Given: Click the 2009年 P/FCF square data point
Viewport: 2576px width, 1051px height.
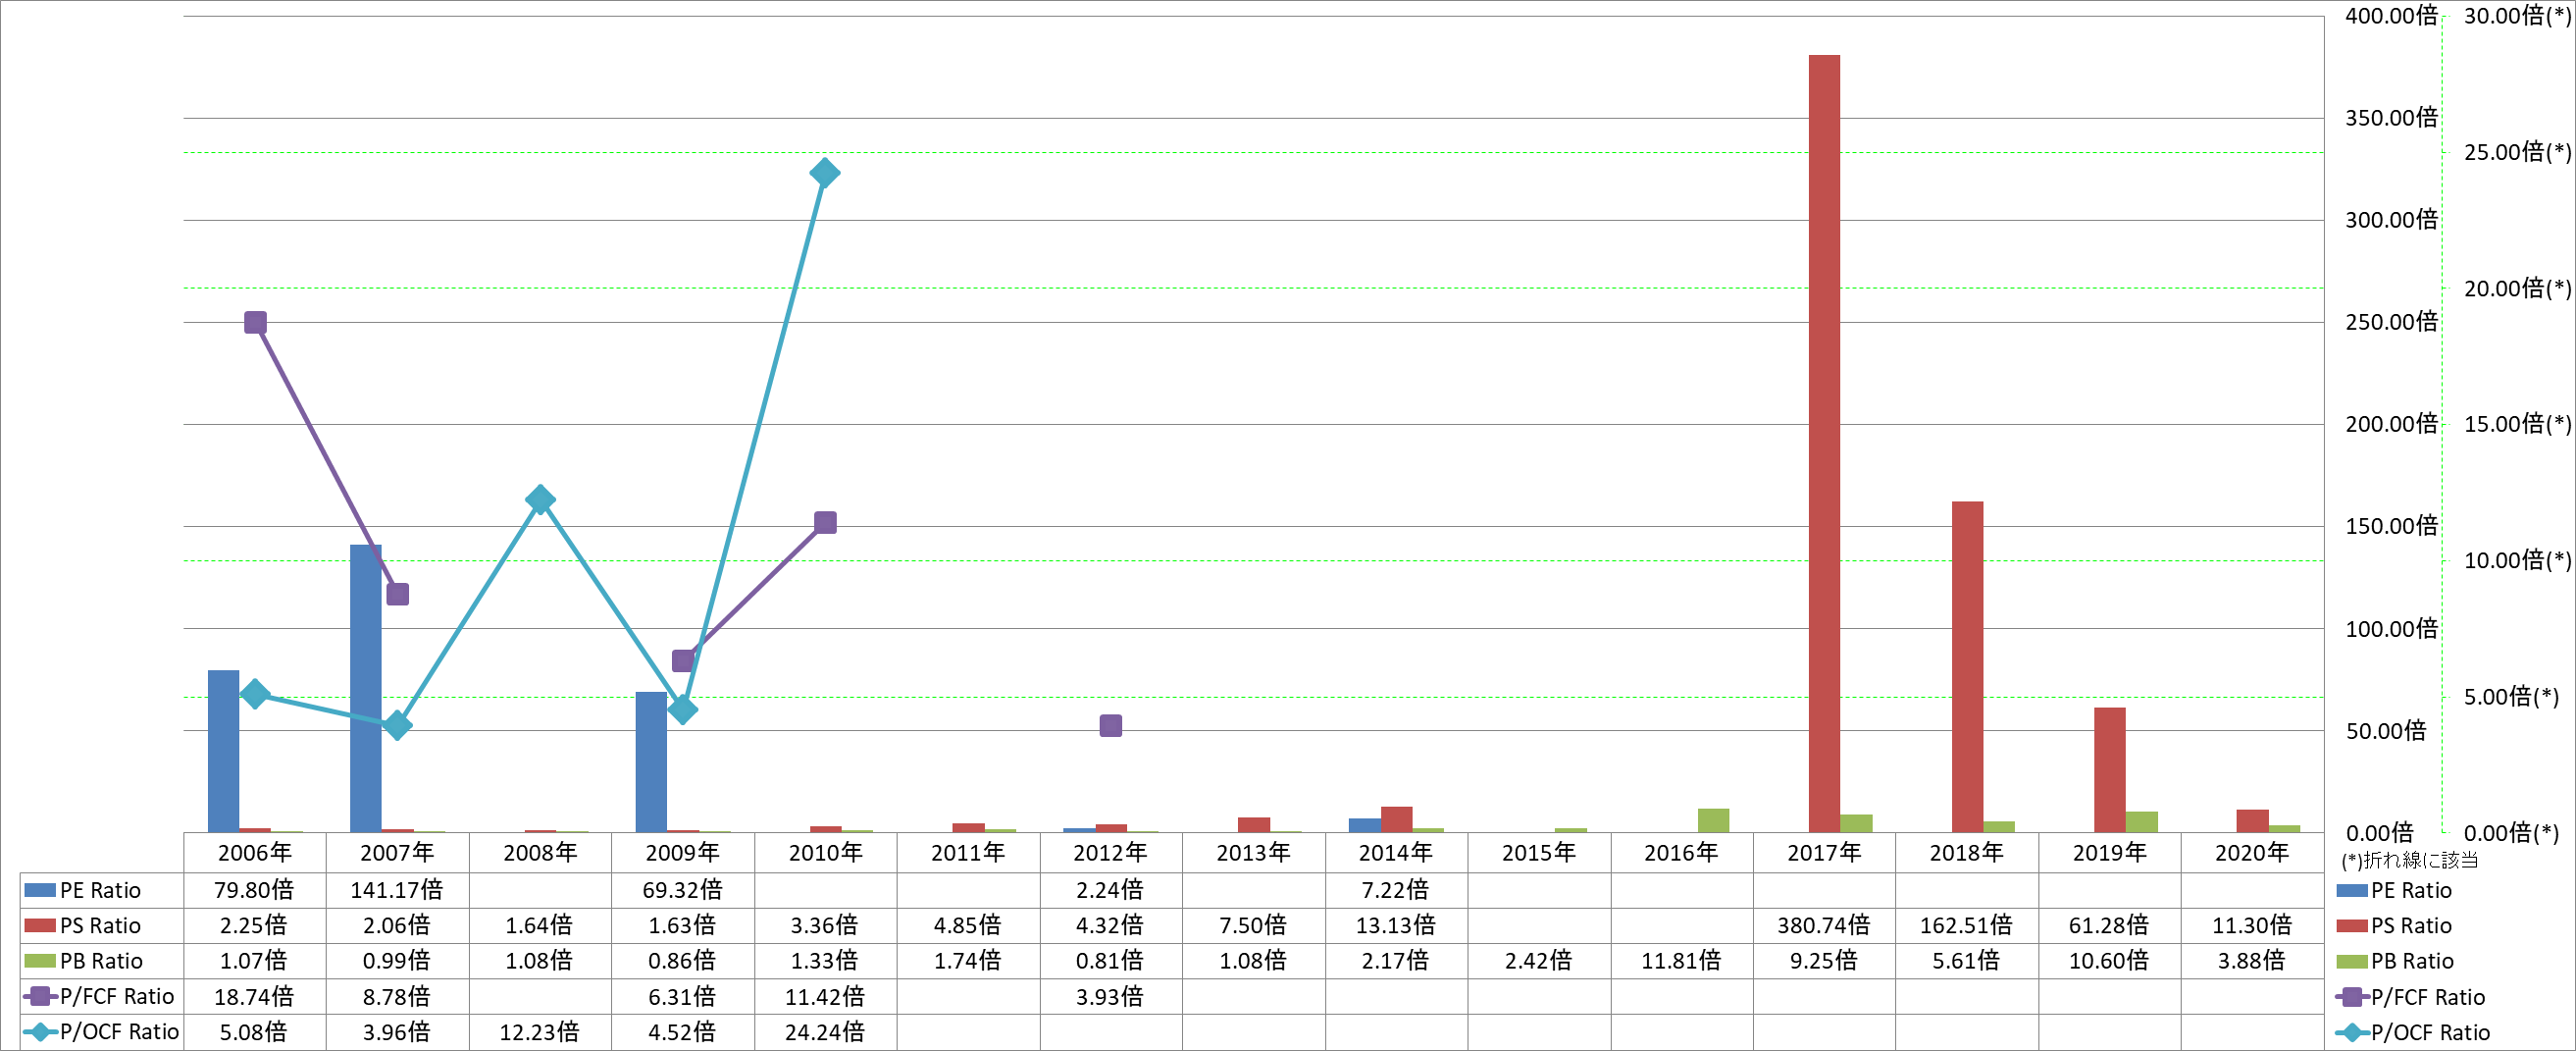Looking at the screenshot, I should [683, 660].
